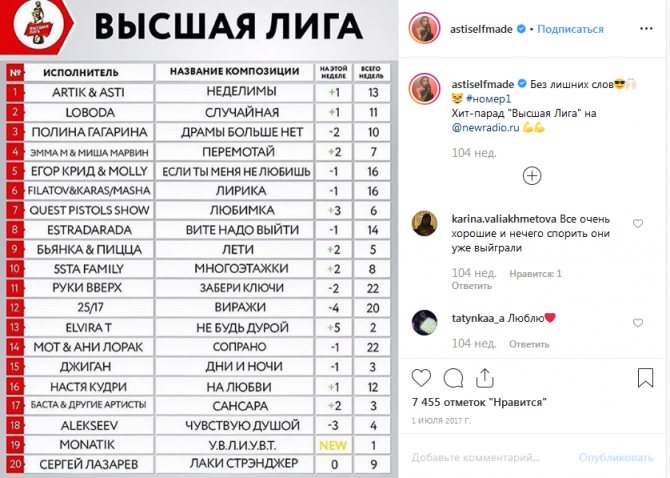Click the comment speech bubble icon
The width and height of the screenshot is (670, 478).
pos(453,378)
